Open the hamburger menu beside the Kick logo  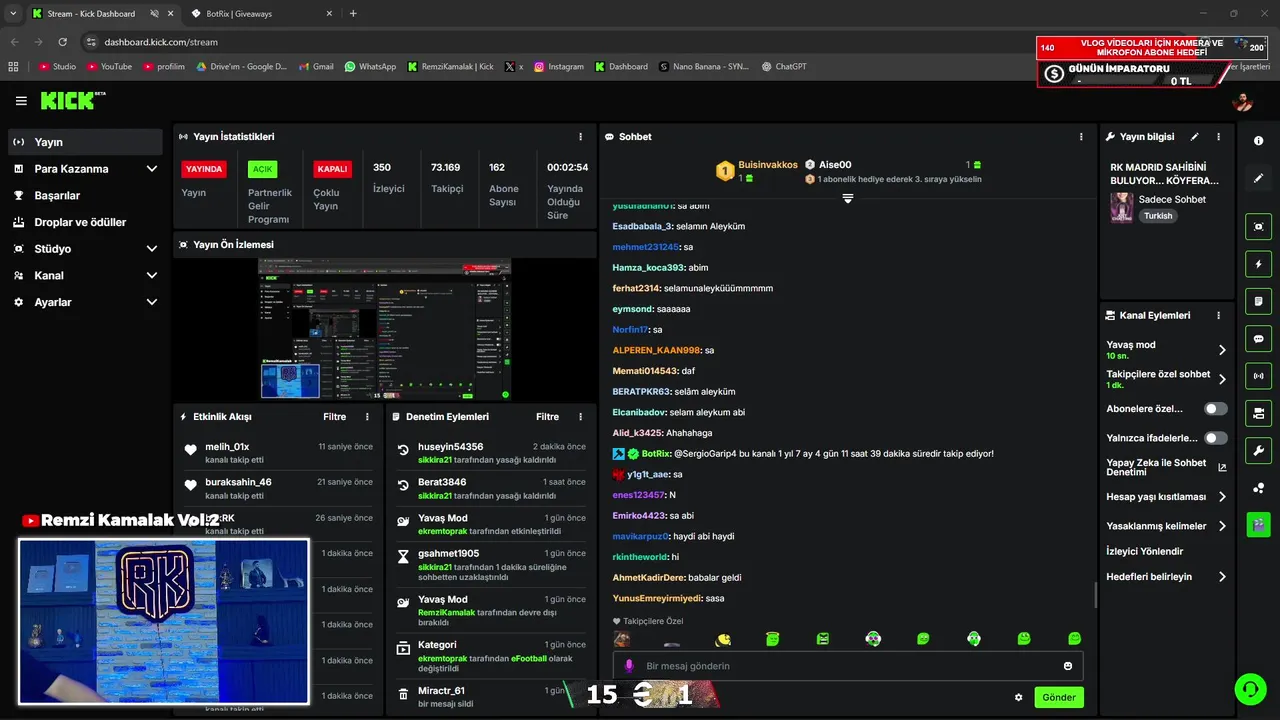point(21,101)
